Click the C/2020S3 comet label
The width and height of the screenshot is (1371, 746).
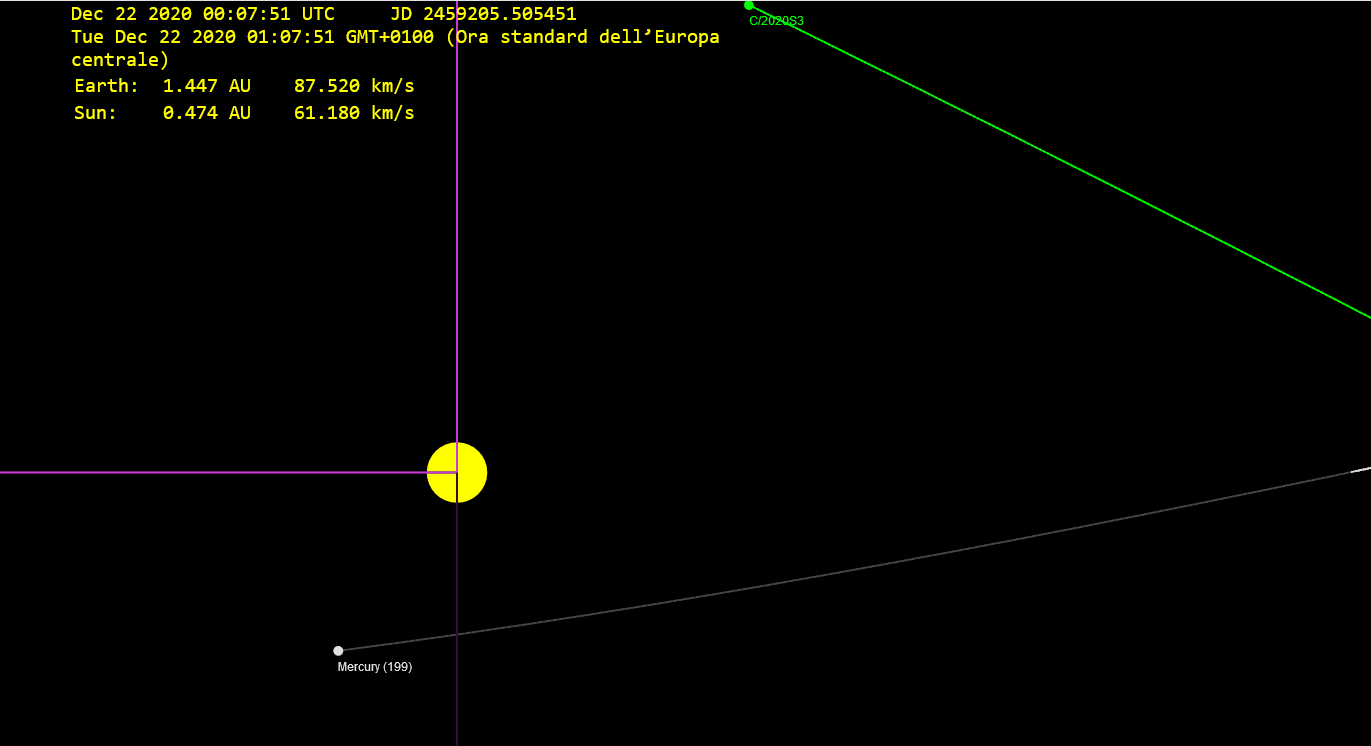tap(776, 21)
